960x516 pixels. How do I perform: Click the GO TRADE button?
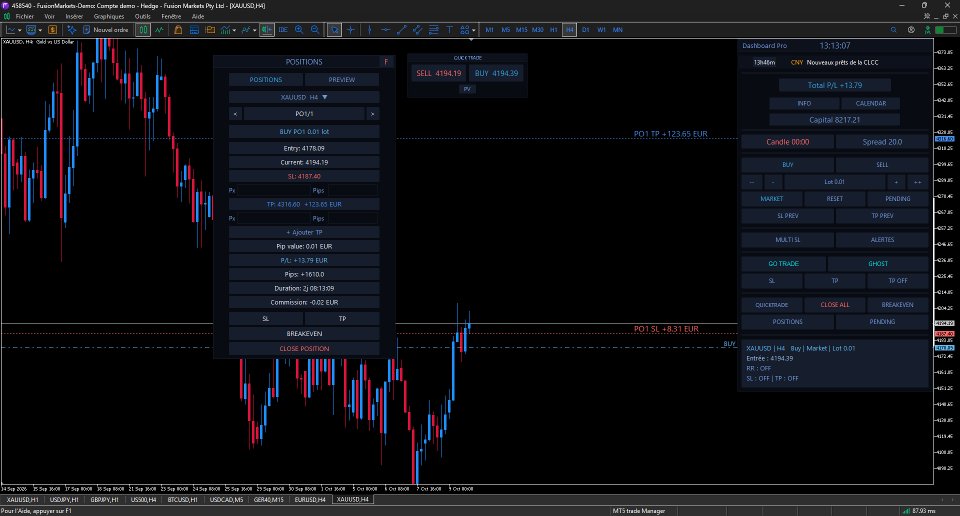[x=784, y=263]
